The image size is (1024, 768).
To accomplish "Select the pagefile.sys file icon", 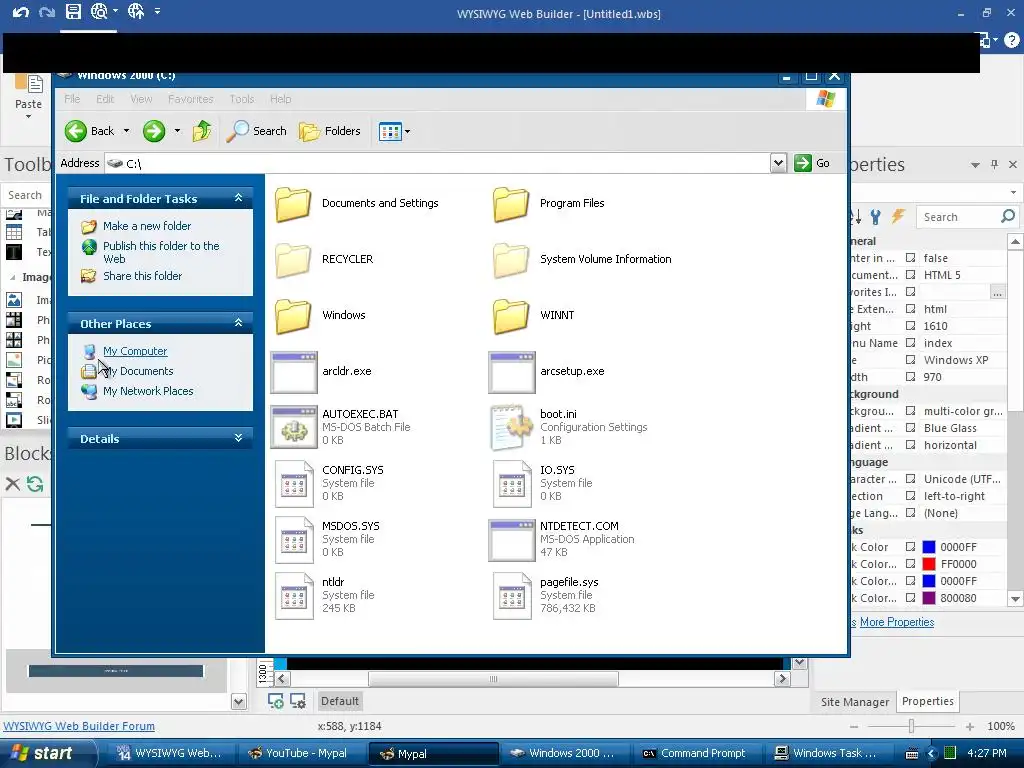I will tap(512, 596).
